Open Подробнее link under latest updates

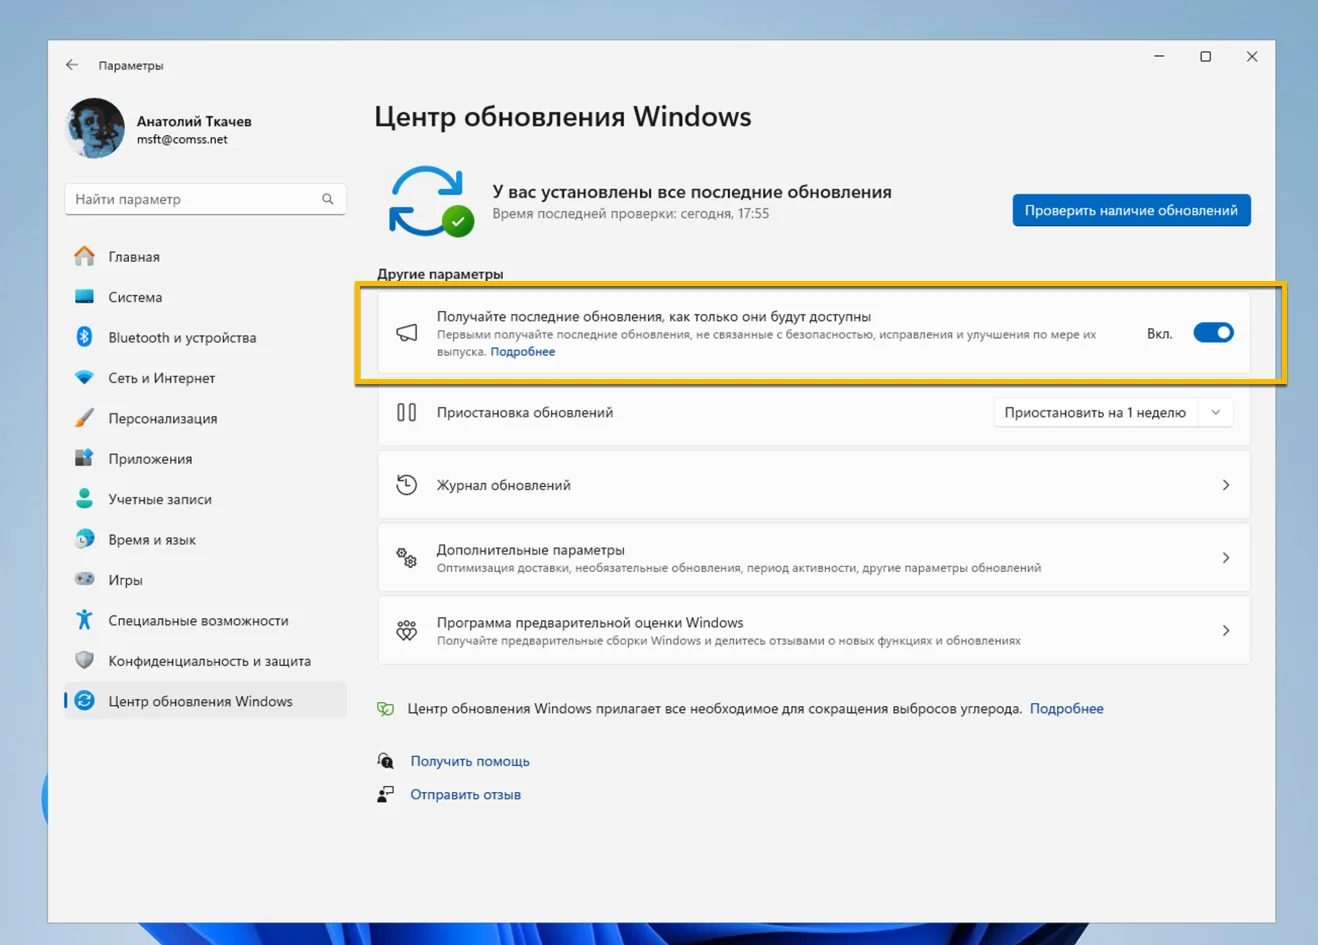(x=522, y=352)
